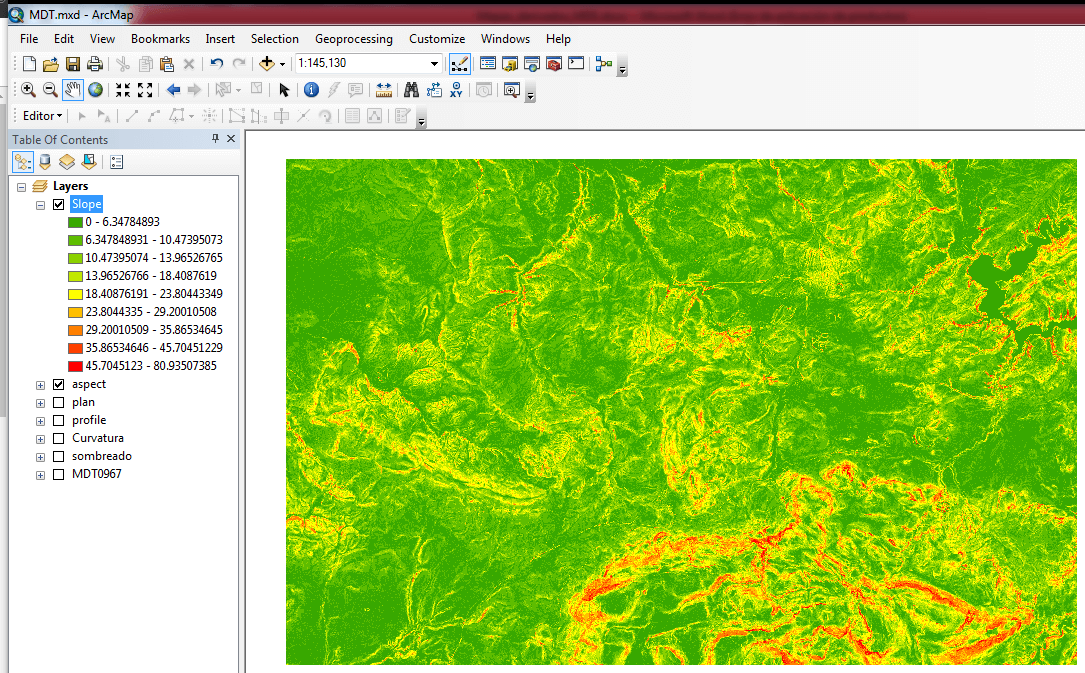1085x673 pixels.
Task: Click the Add Data button
Action: [267, 64]
